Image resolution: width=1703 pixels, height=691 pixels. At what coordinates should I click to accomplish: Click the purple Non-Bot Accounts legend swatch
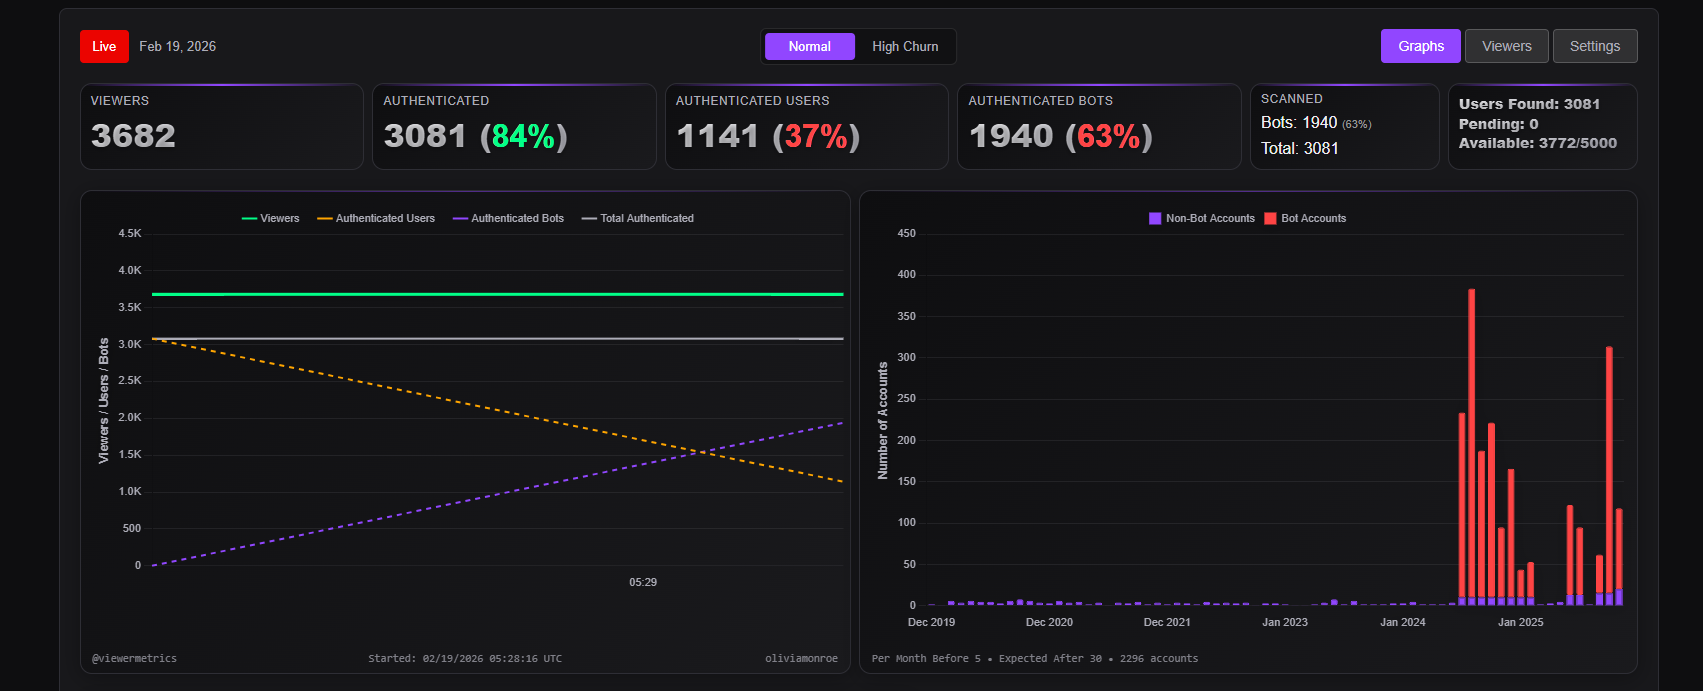(1155, 218)
